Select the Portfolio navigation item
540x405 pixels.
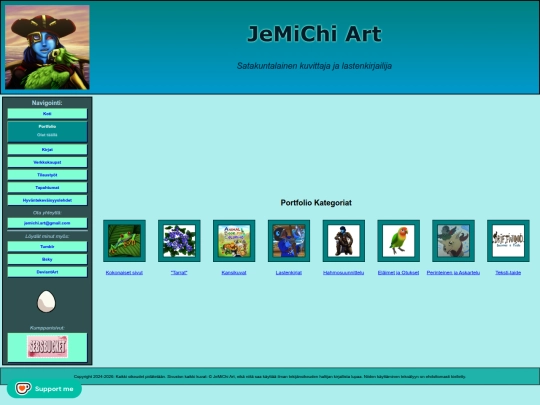pos(47,132)
